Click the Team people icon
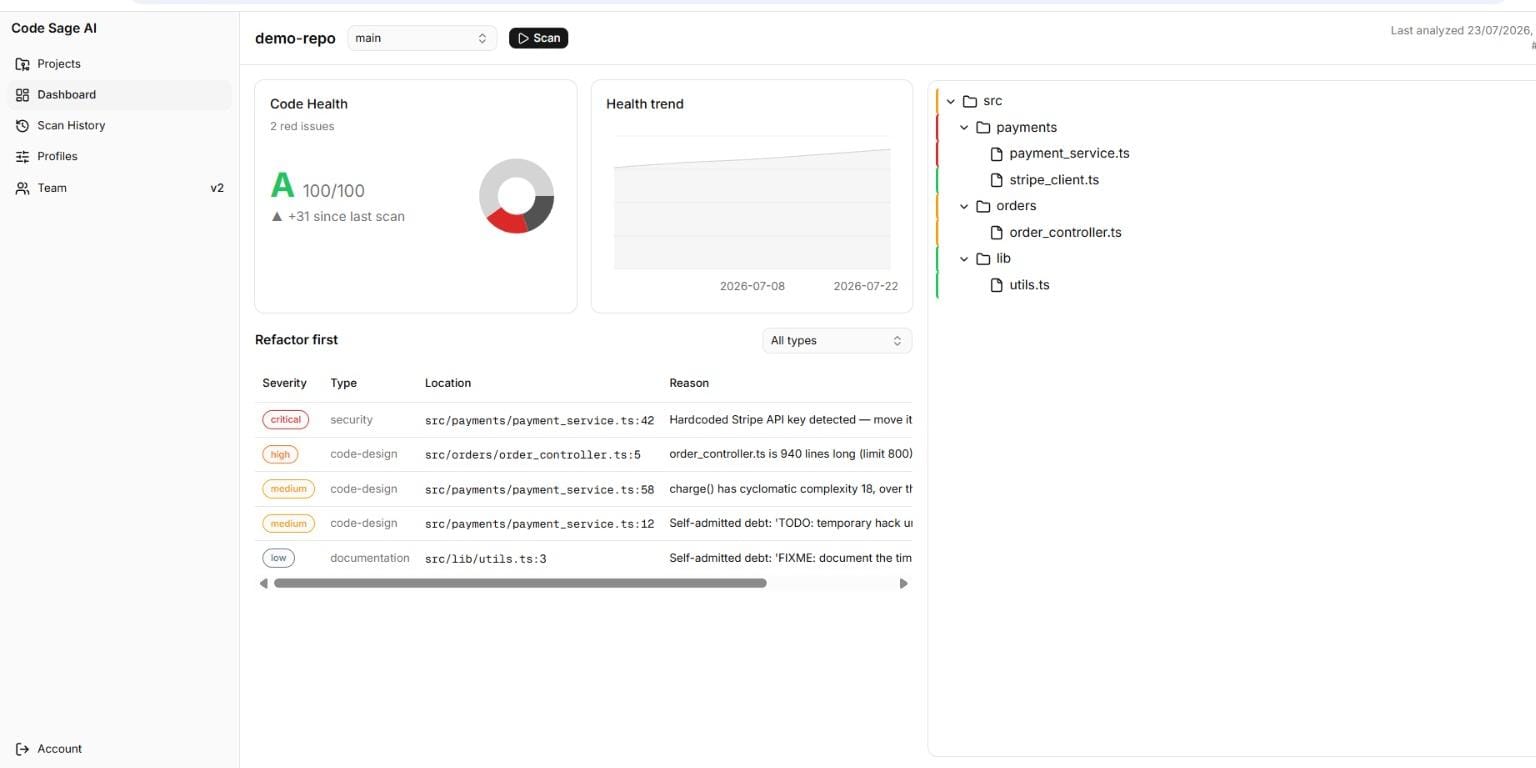The image size is (1536, 768). pyautogui.click(x=22, y=188)
